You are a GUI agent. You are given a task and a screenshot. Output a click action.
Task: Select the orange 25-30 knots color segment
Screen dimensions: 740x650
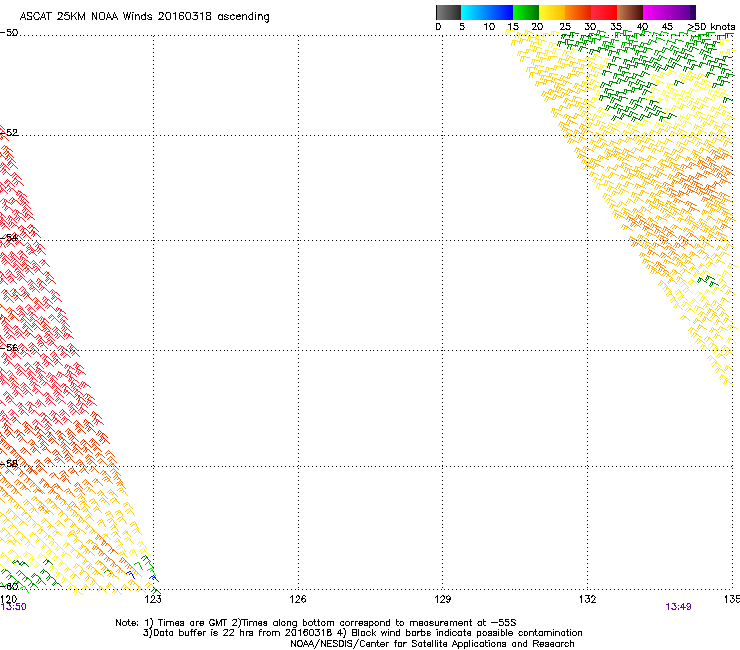[578, 12]
